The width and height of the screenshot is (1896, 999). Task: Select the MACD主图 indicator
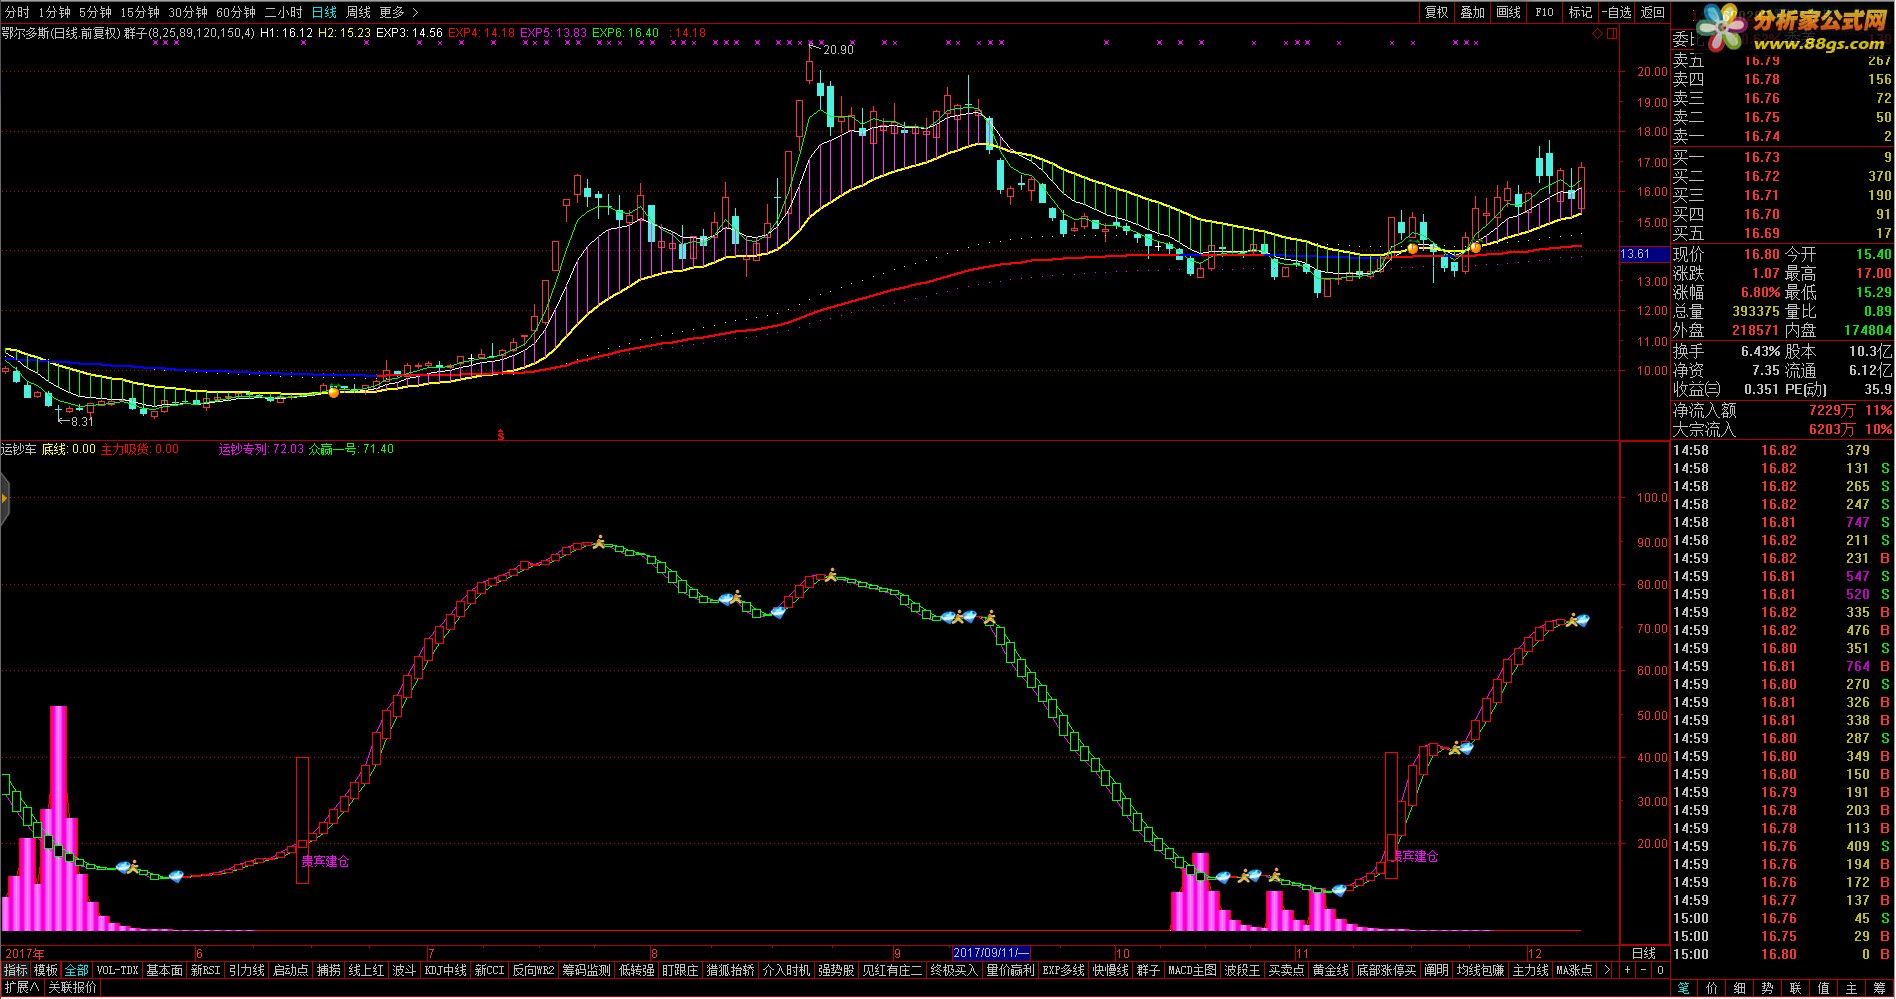[1192, 970]
